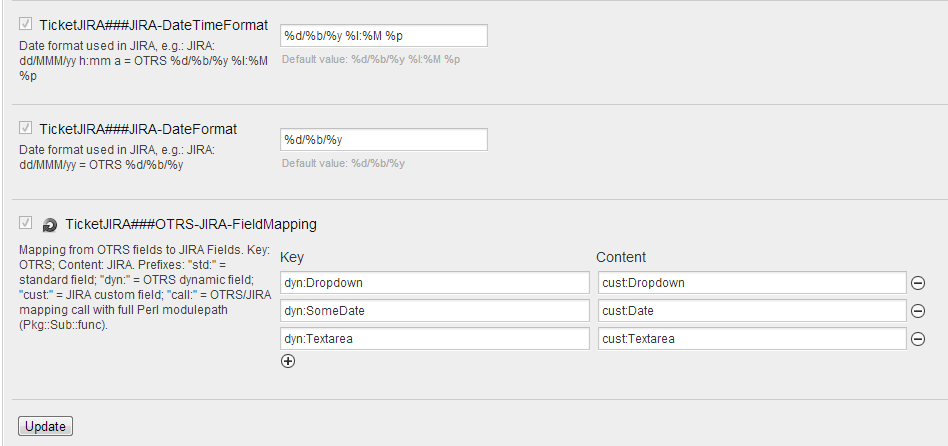Remove the dyn:Dropdown mapping row
This screenshot has height=446, width=948.
pyautogui.click(x=918, y=283)
